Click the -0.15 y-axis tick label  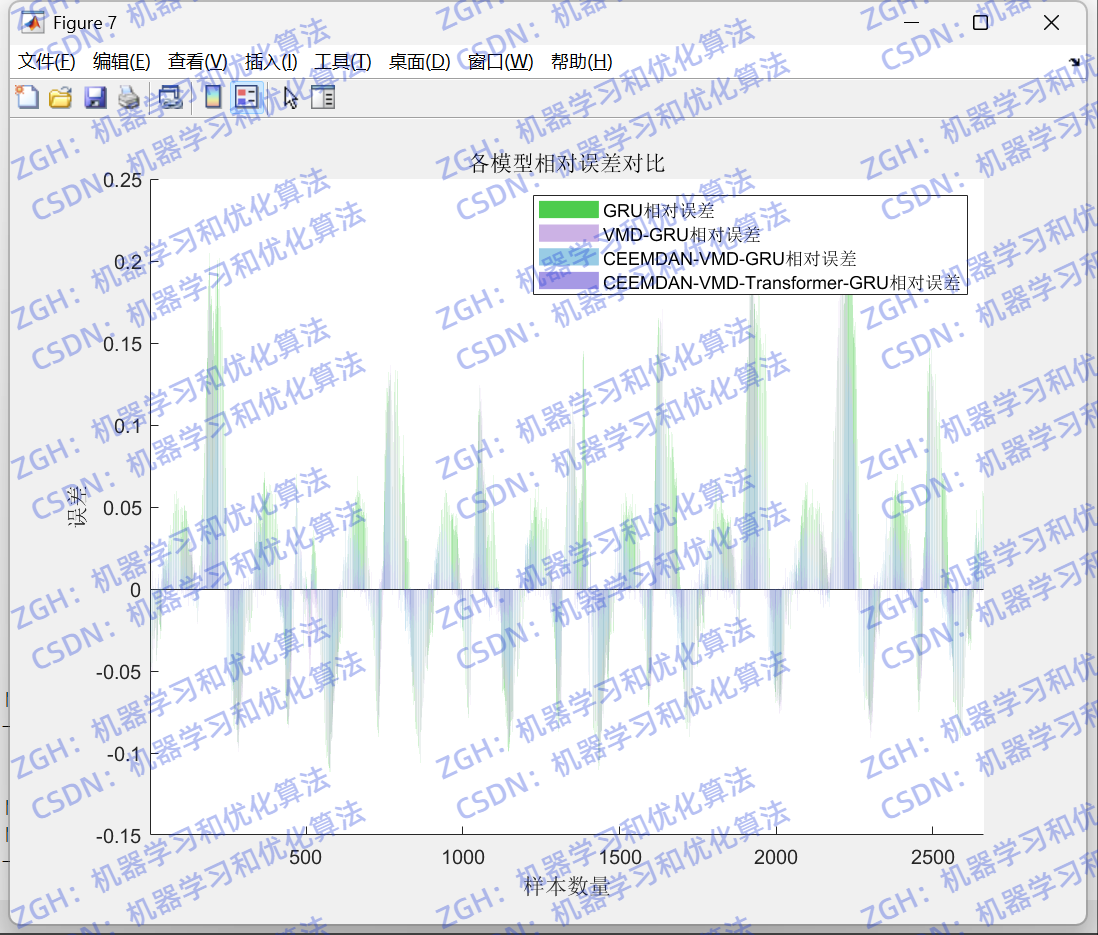tap(118, 836)
